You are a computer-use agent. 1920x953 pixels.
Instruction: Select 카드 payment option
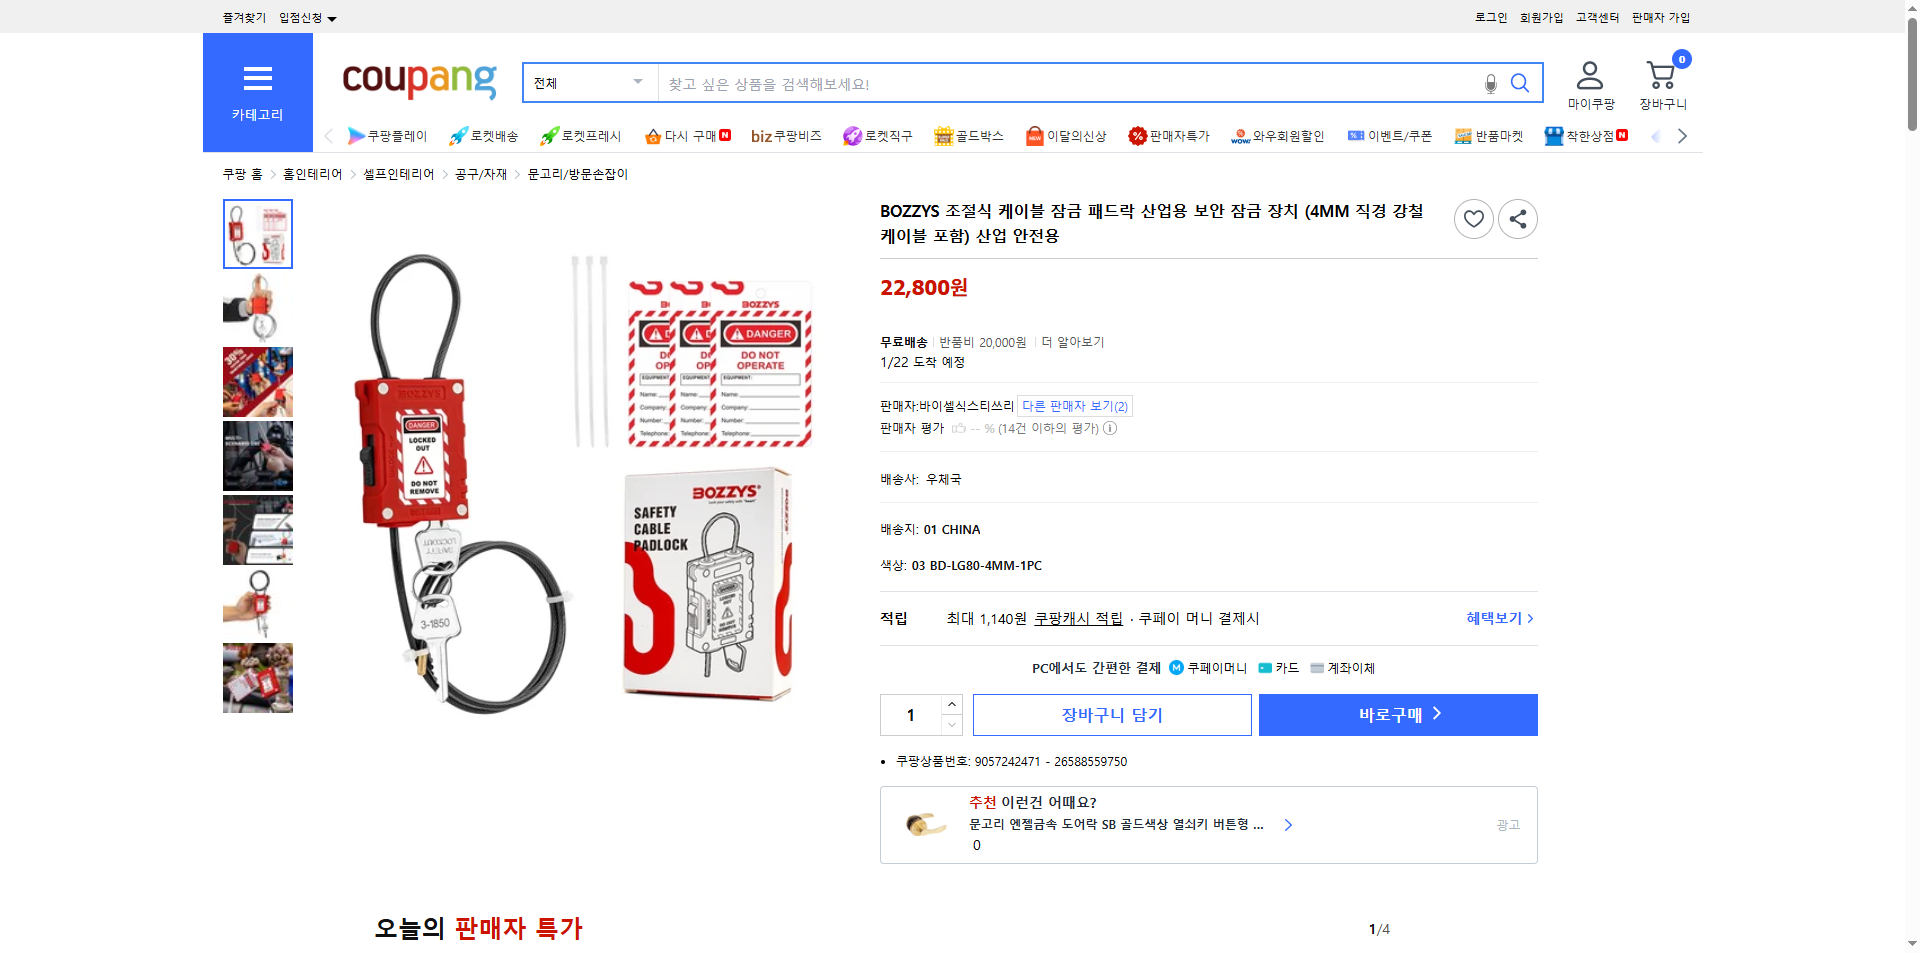(1278, 668)
